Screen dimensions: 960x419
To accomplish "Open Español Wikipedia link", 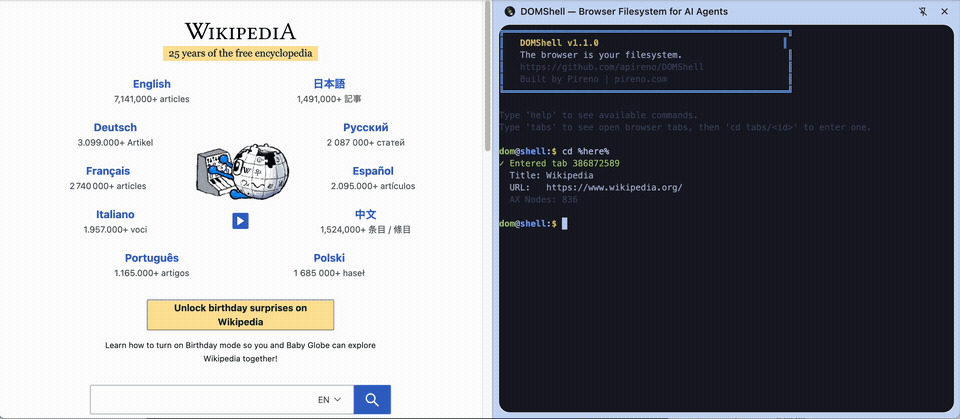I will [x=373, y=171].
